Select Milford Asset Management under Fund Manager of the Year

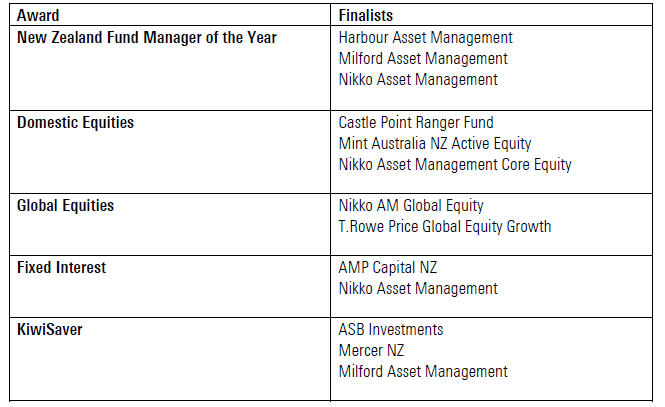click(423, 59)
